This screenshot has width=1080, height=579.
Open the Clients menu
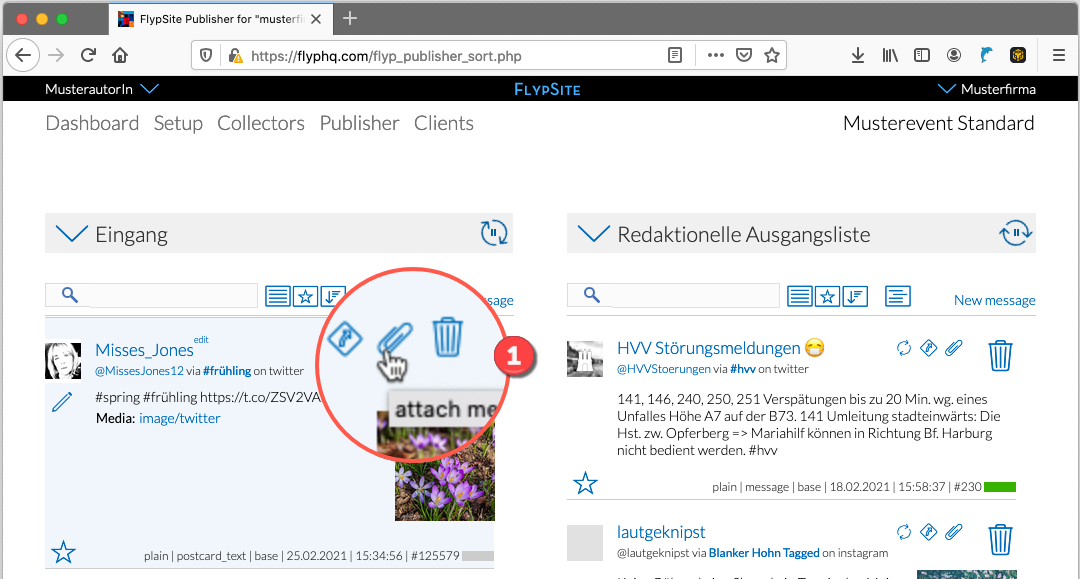[x=444, y=123]
